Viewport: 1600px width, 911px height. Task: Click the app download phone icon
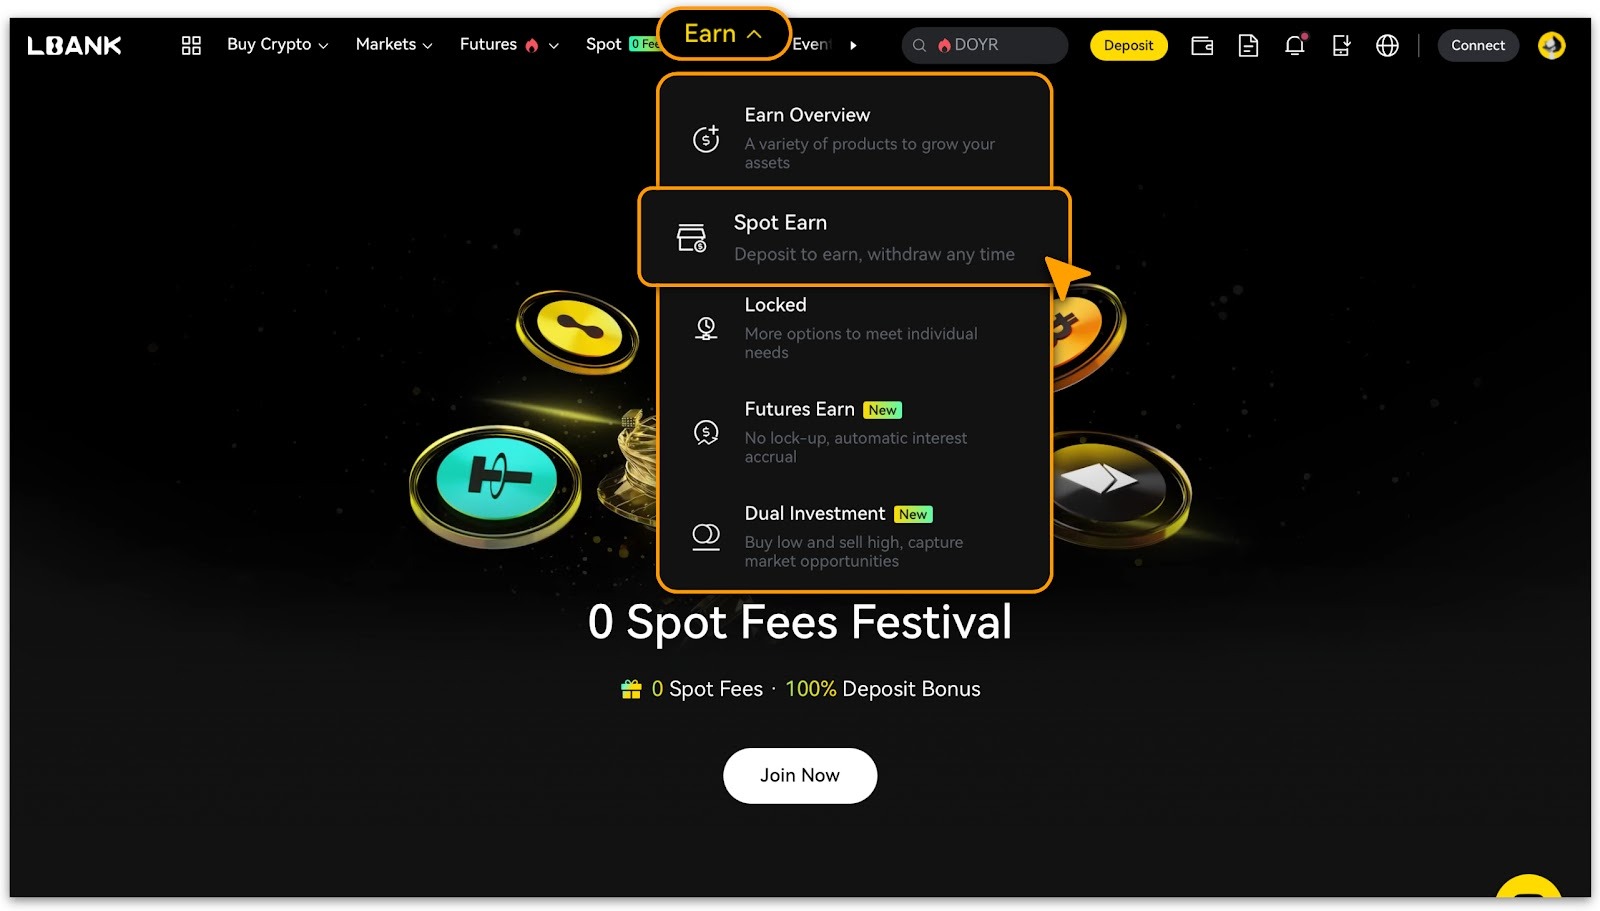pos(1341,45)
